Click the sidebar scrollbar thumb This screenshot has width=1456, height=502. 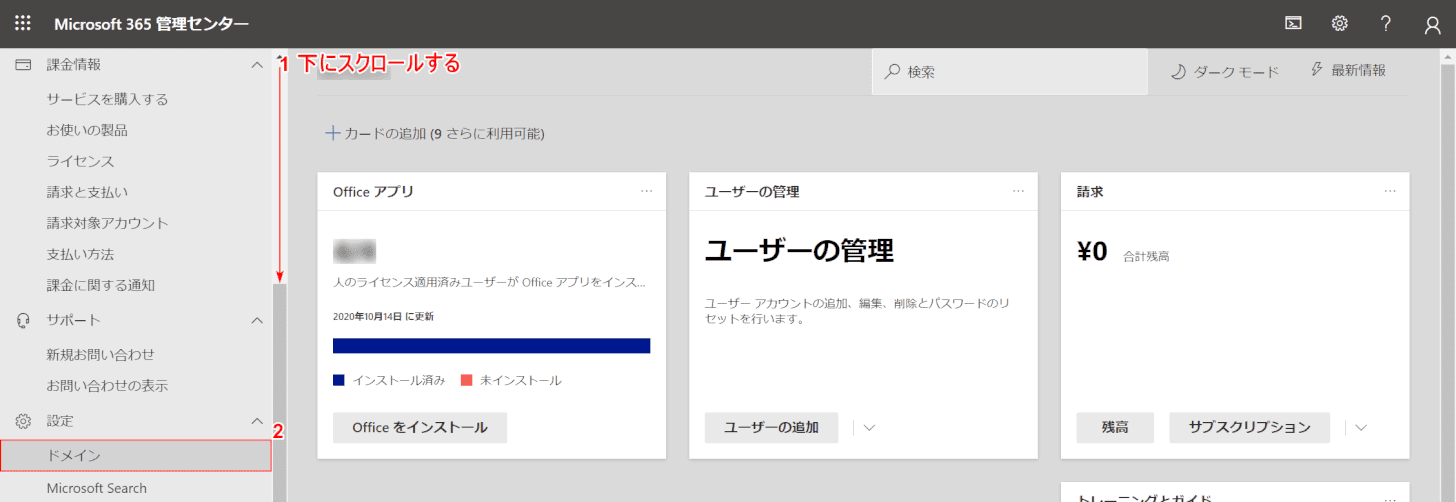click(279, 392)
